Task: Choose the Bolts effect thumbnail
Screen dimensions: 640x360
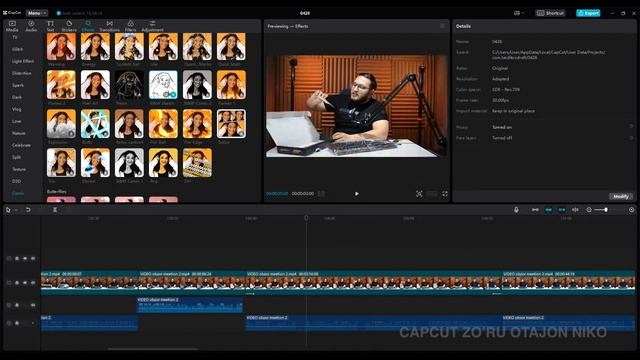Action: click(95, 124)
